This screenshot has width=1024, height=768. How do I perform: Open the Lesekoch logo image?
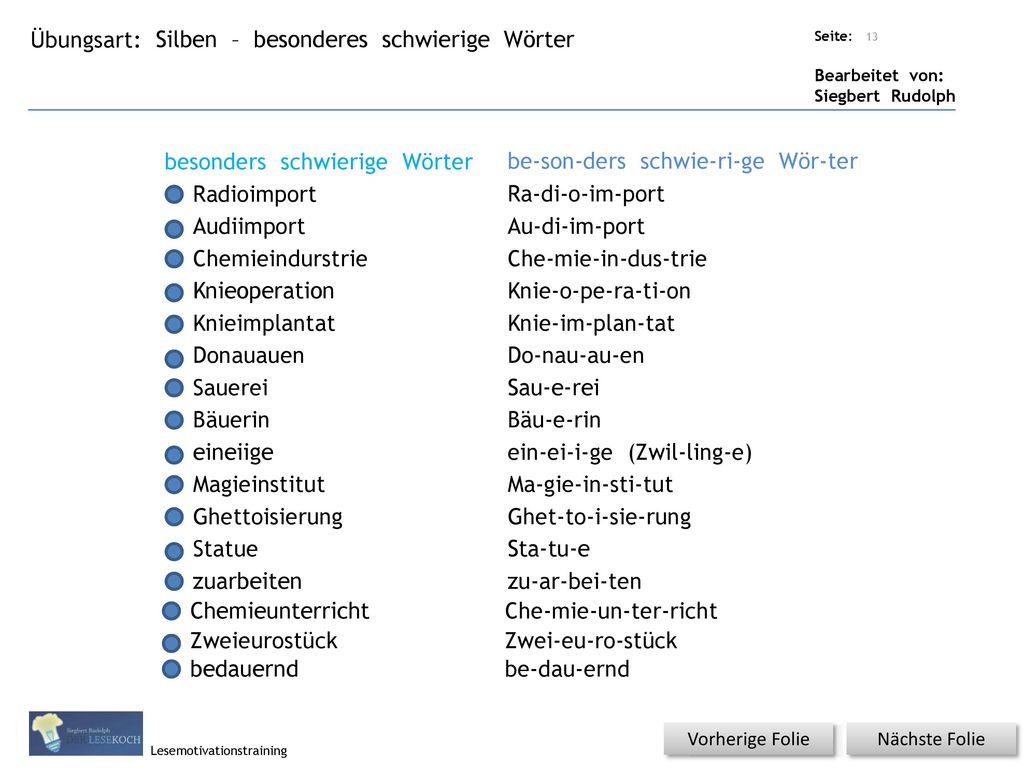[86, 733]
